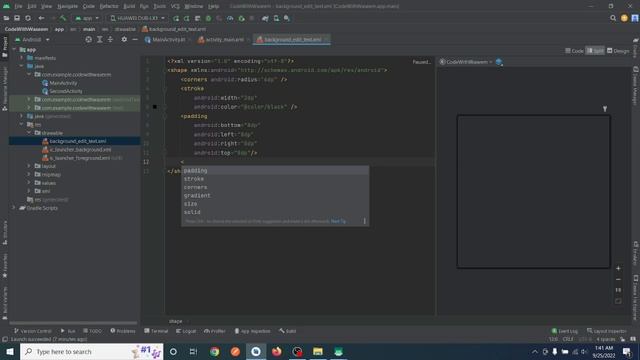Viewport: 640px width, 360px height.
Task: Click the Search Everywhere magnifier icon
Action: [613, 18]
